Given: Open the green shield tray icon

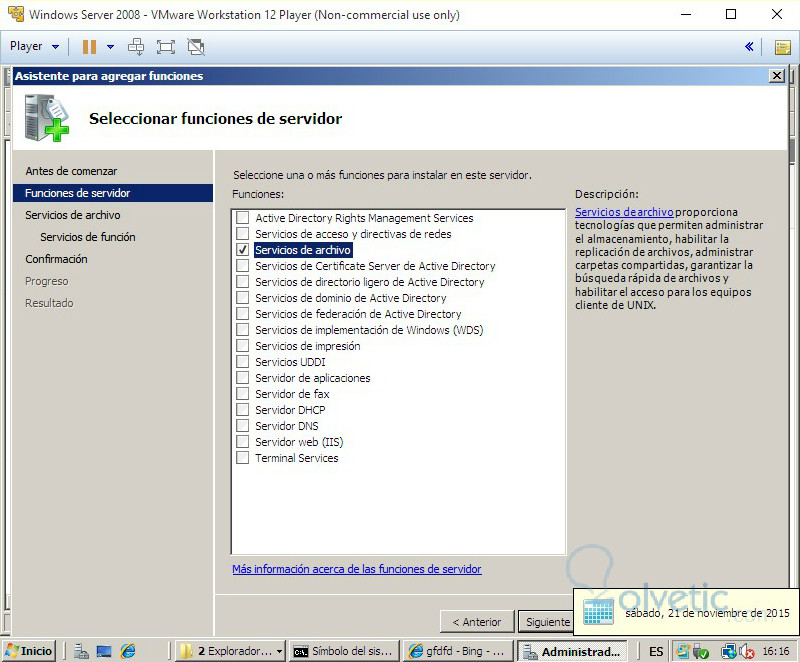Looking at the screenshot, I should pyautogui.click(x=701, y=652).
